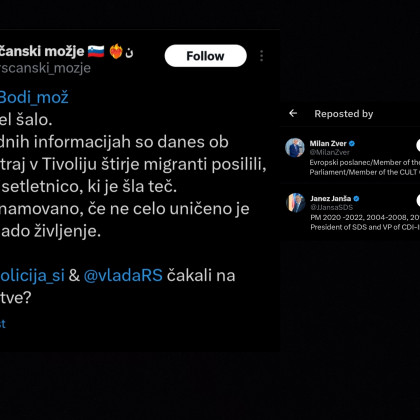420x420 pixels.
Task: Open Janez Janša's profile avatar
Action: pos(296,202)
